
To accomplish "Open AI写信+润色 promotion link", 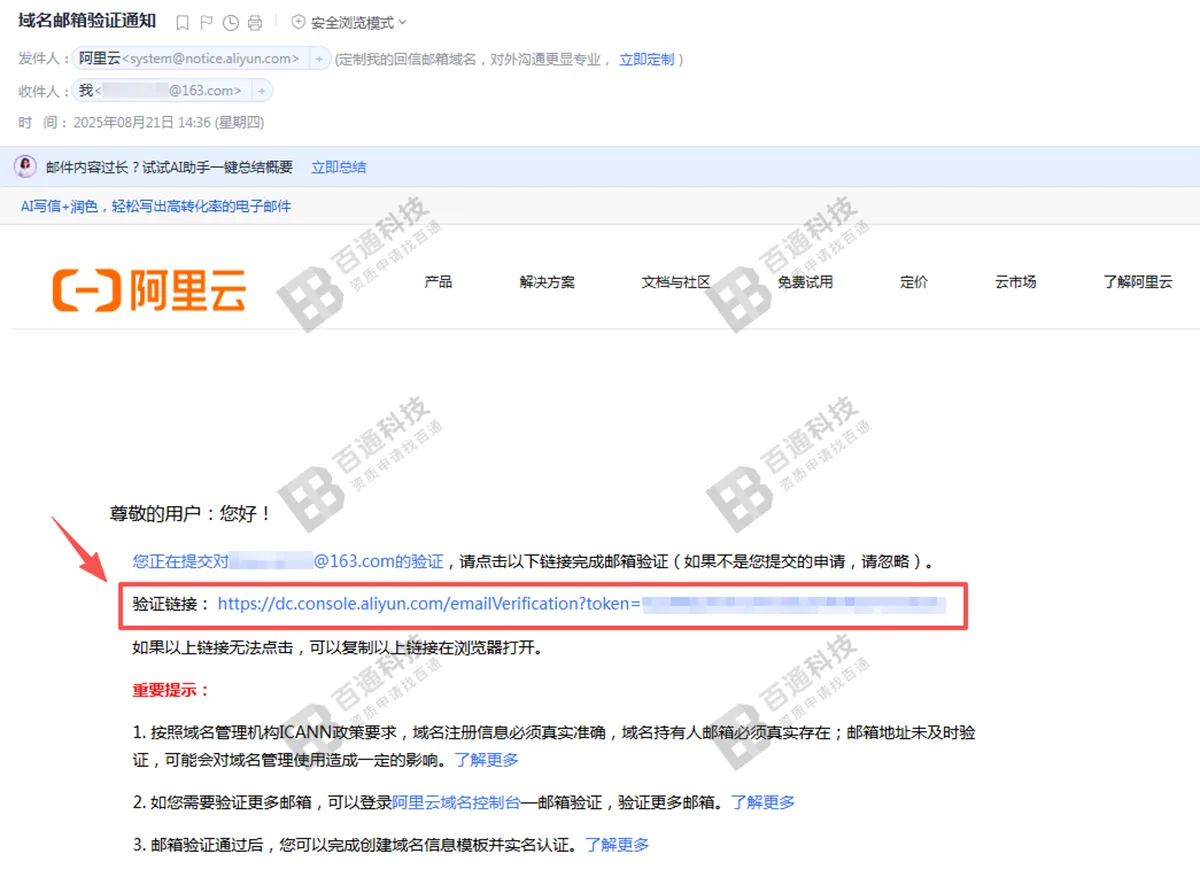I will (x=156, y=206).
